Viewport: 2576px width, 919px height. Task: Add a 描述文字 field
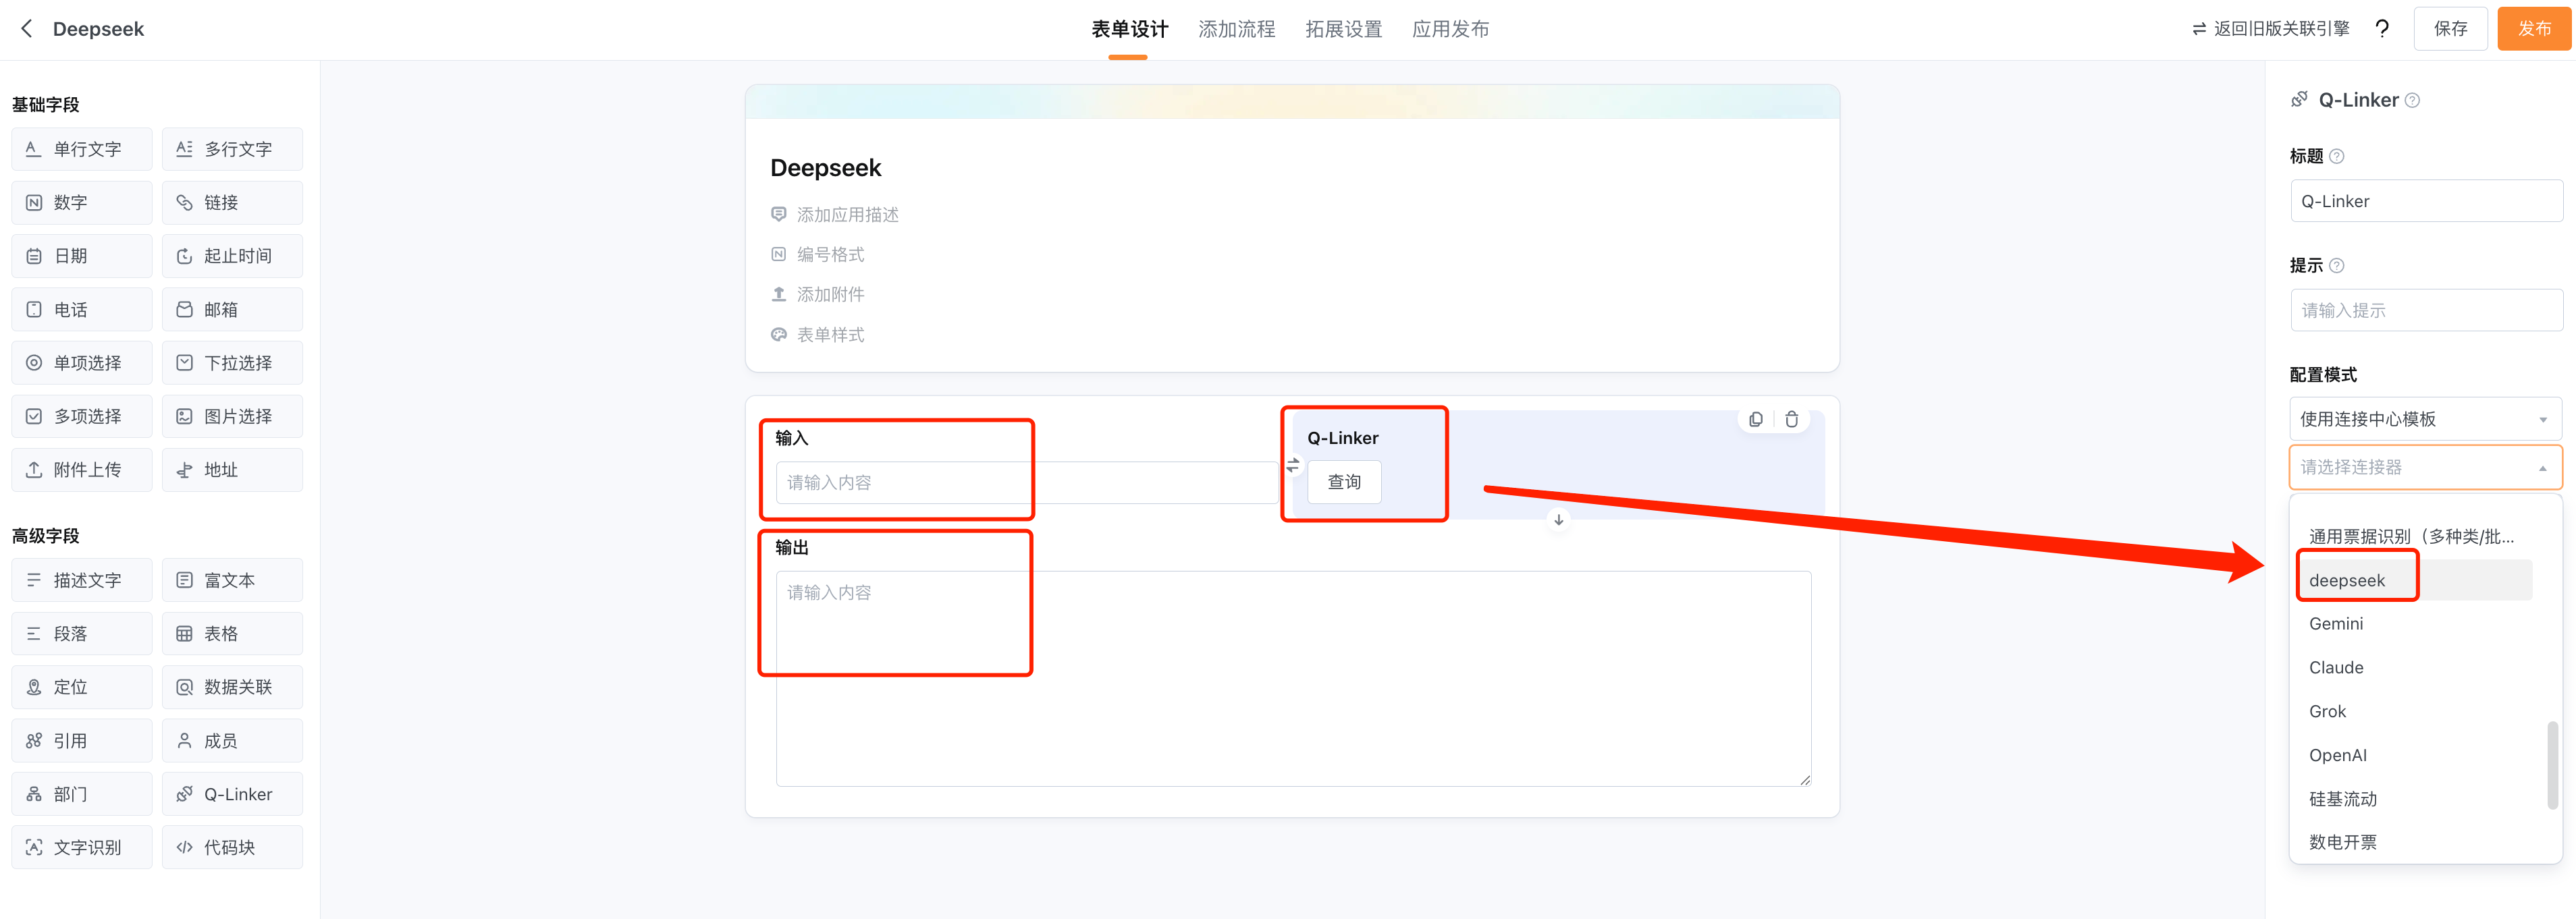click(82, 581)
